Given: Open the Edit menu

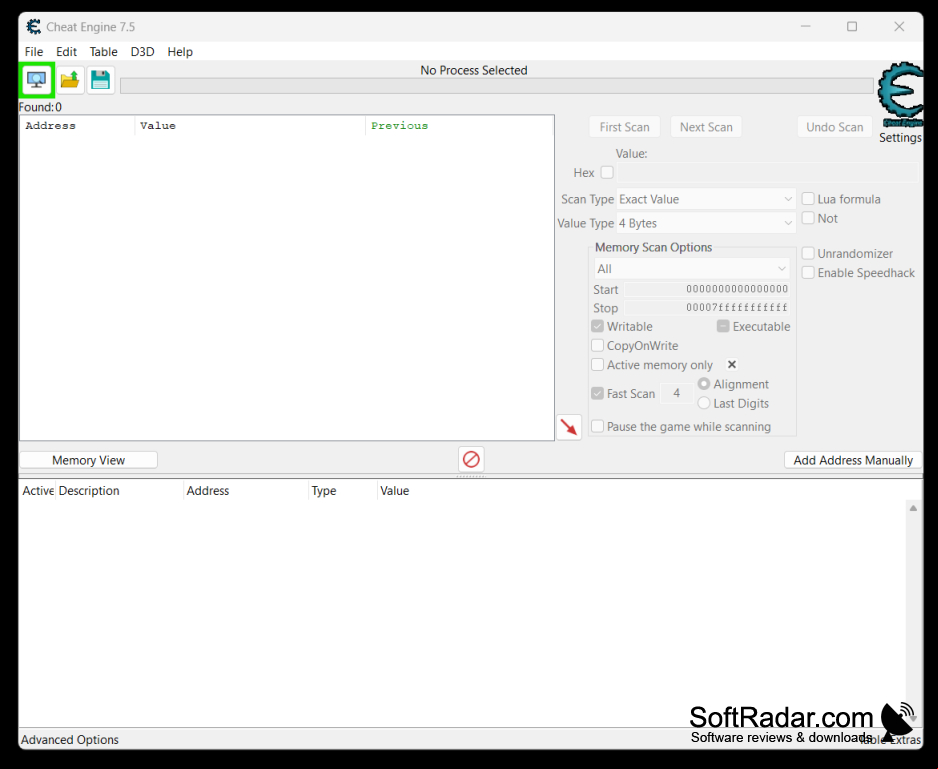Looking at the screenshot, I should tap(66, 51).
